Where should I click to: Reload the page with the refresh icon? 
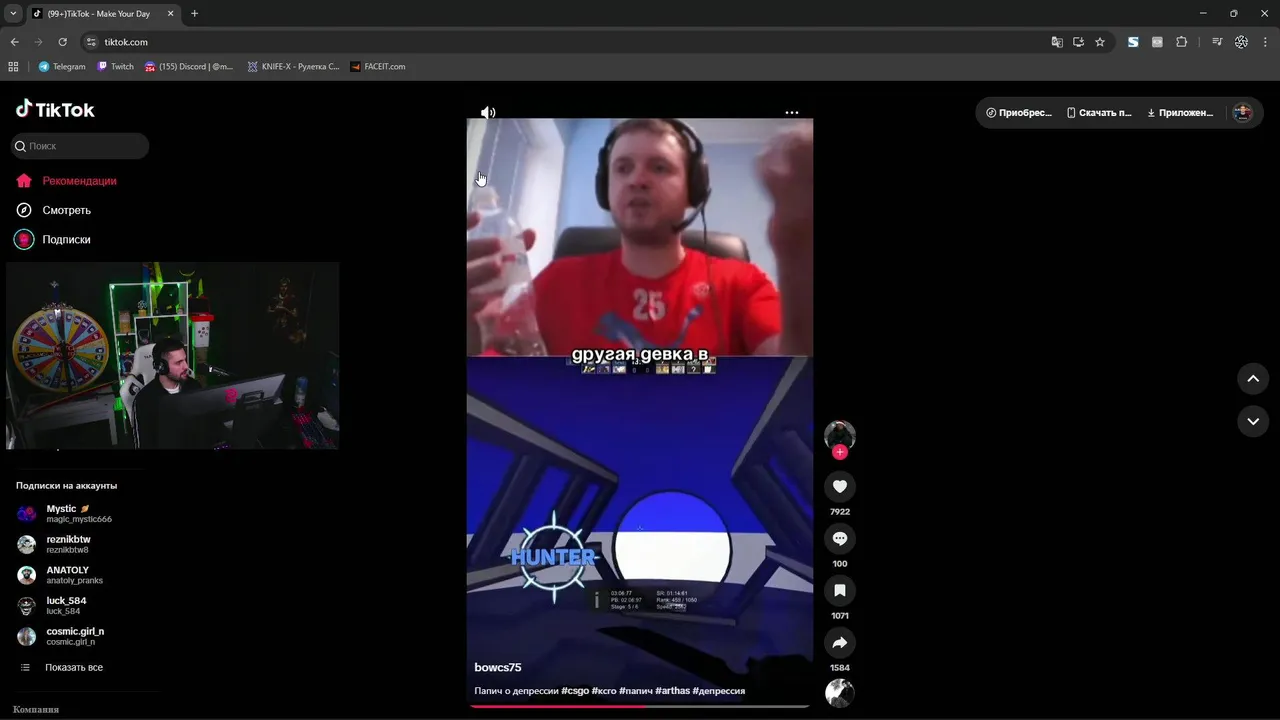(62, 42)
